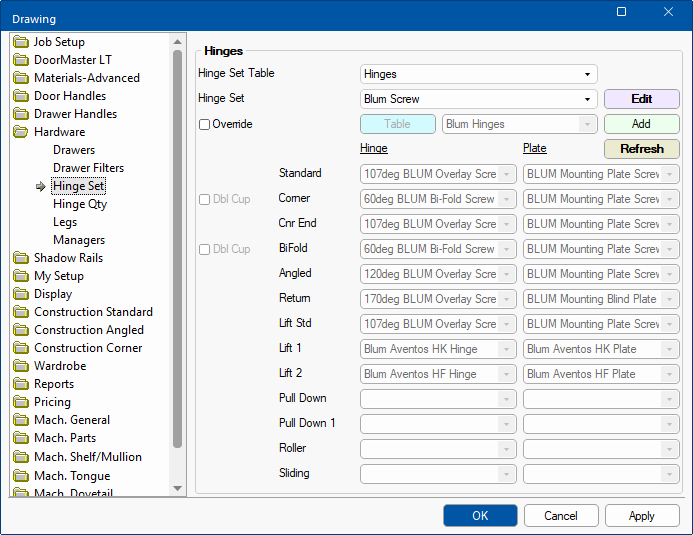The height and width of the screenshot is (535, 693).
Task: Maximize the Drawing dialog window
Action: coord(621,11)
